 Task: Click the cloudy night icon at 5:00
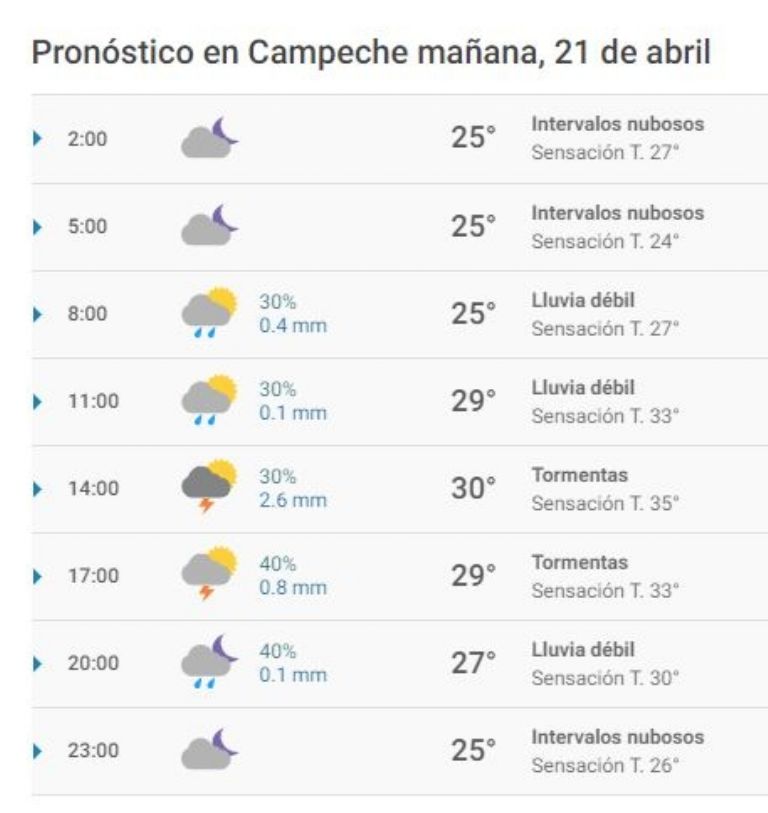point(210,226)
